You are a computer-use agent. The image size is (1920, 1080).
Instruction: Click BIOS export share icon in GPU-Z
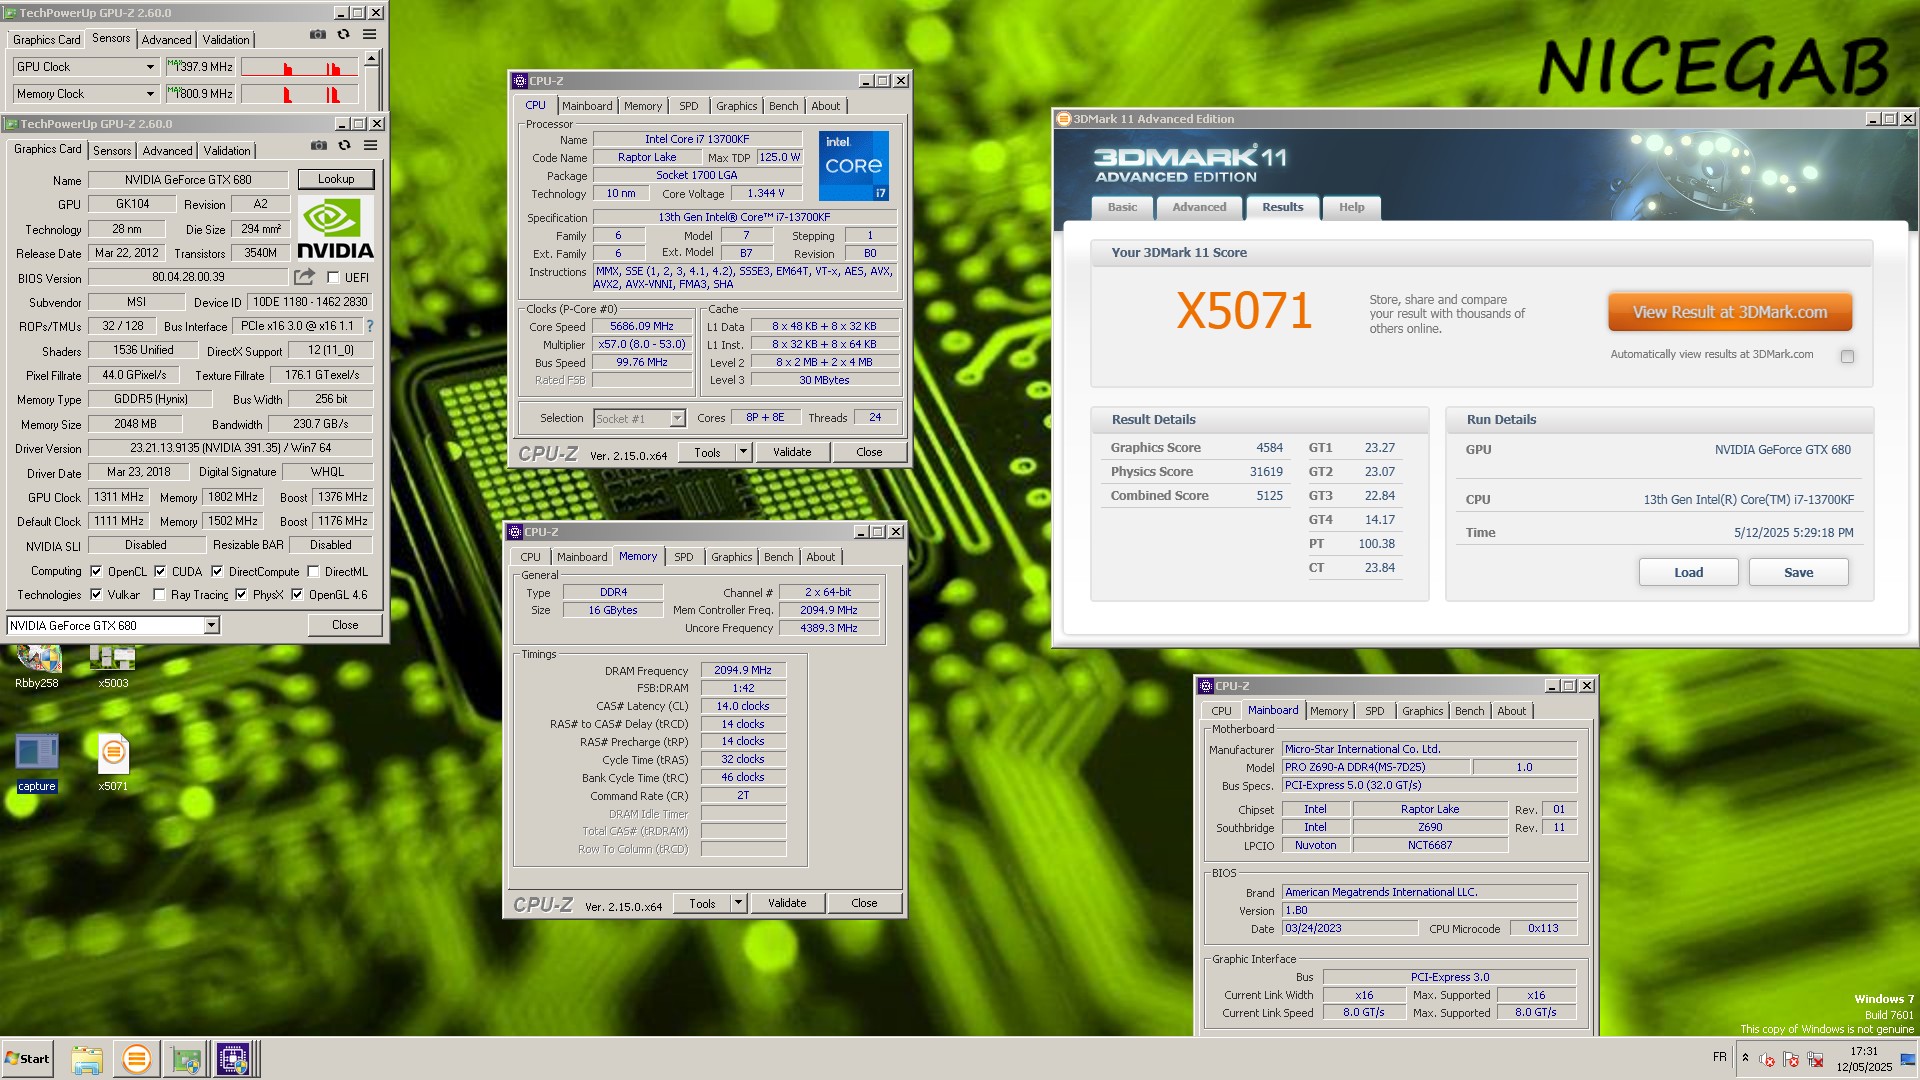pyautogui.click(x=305, y=277)
